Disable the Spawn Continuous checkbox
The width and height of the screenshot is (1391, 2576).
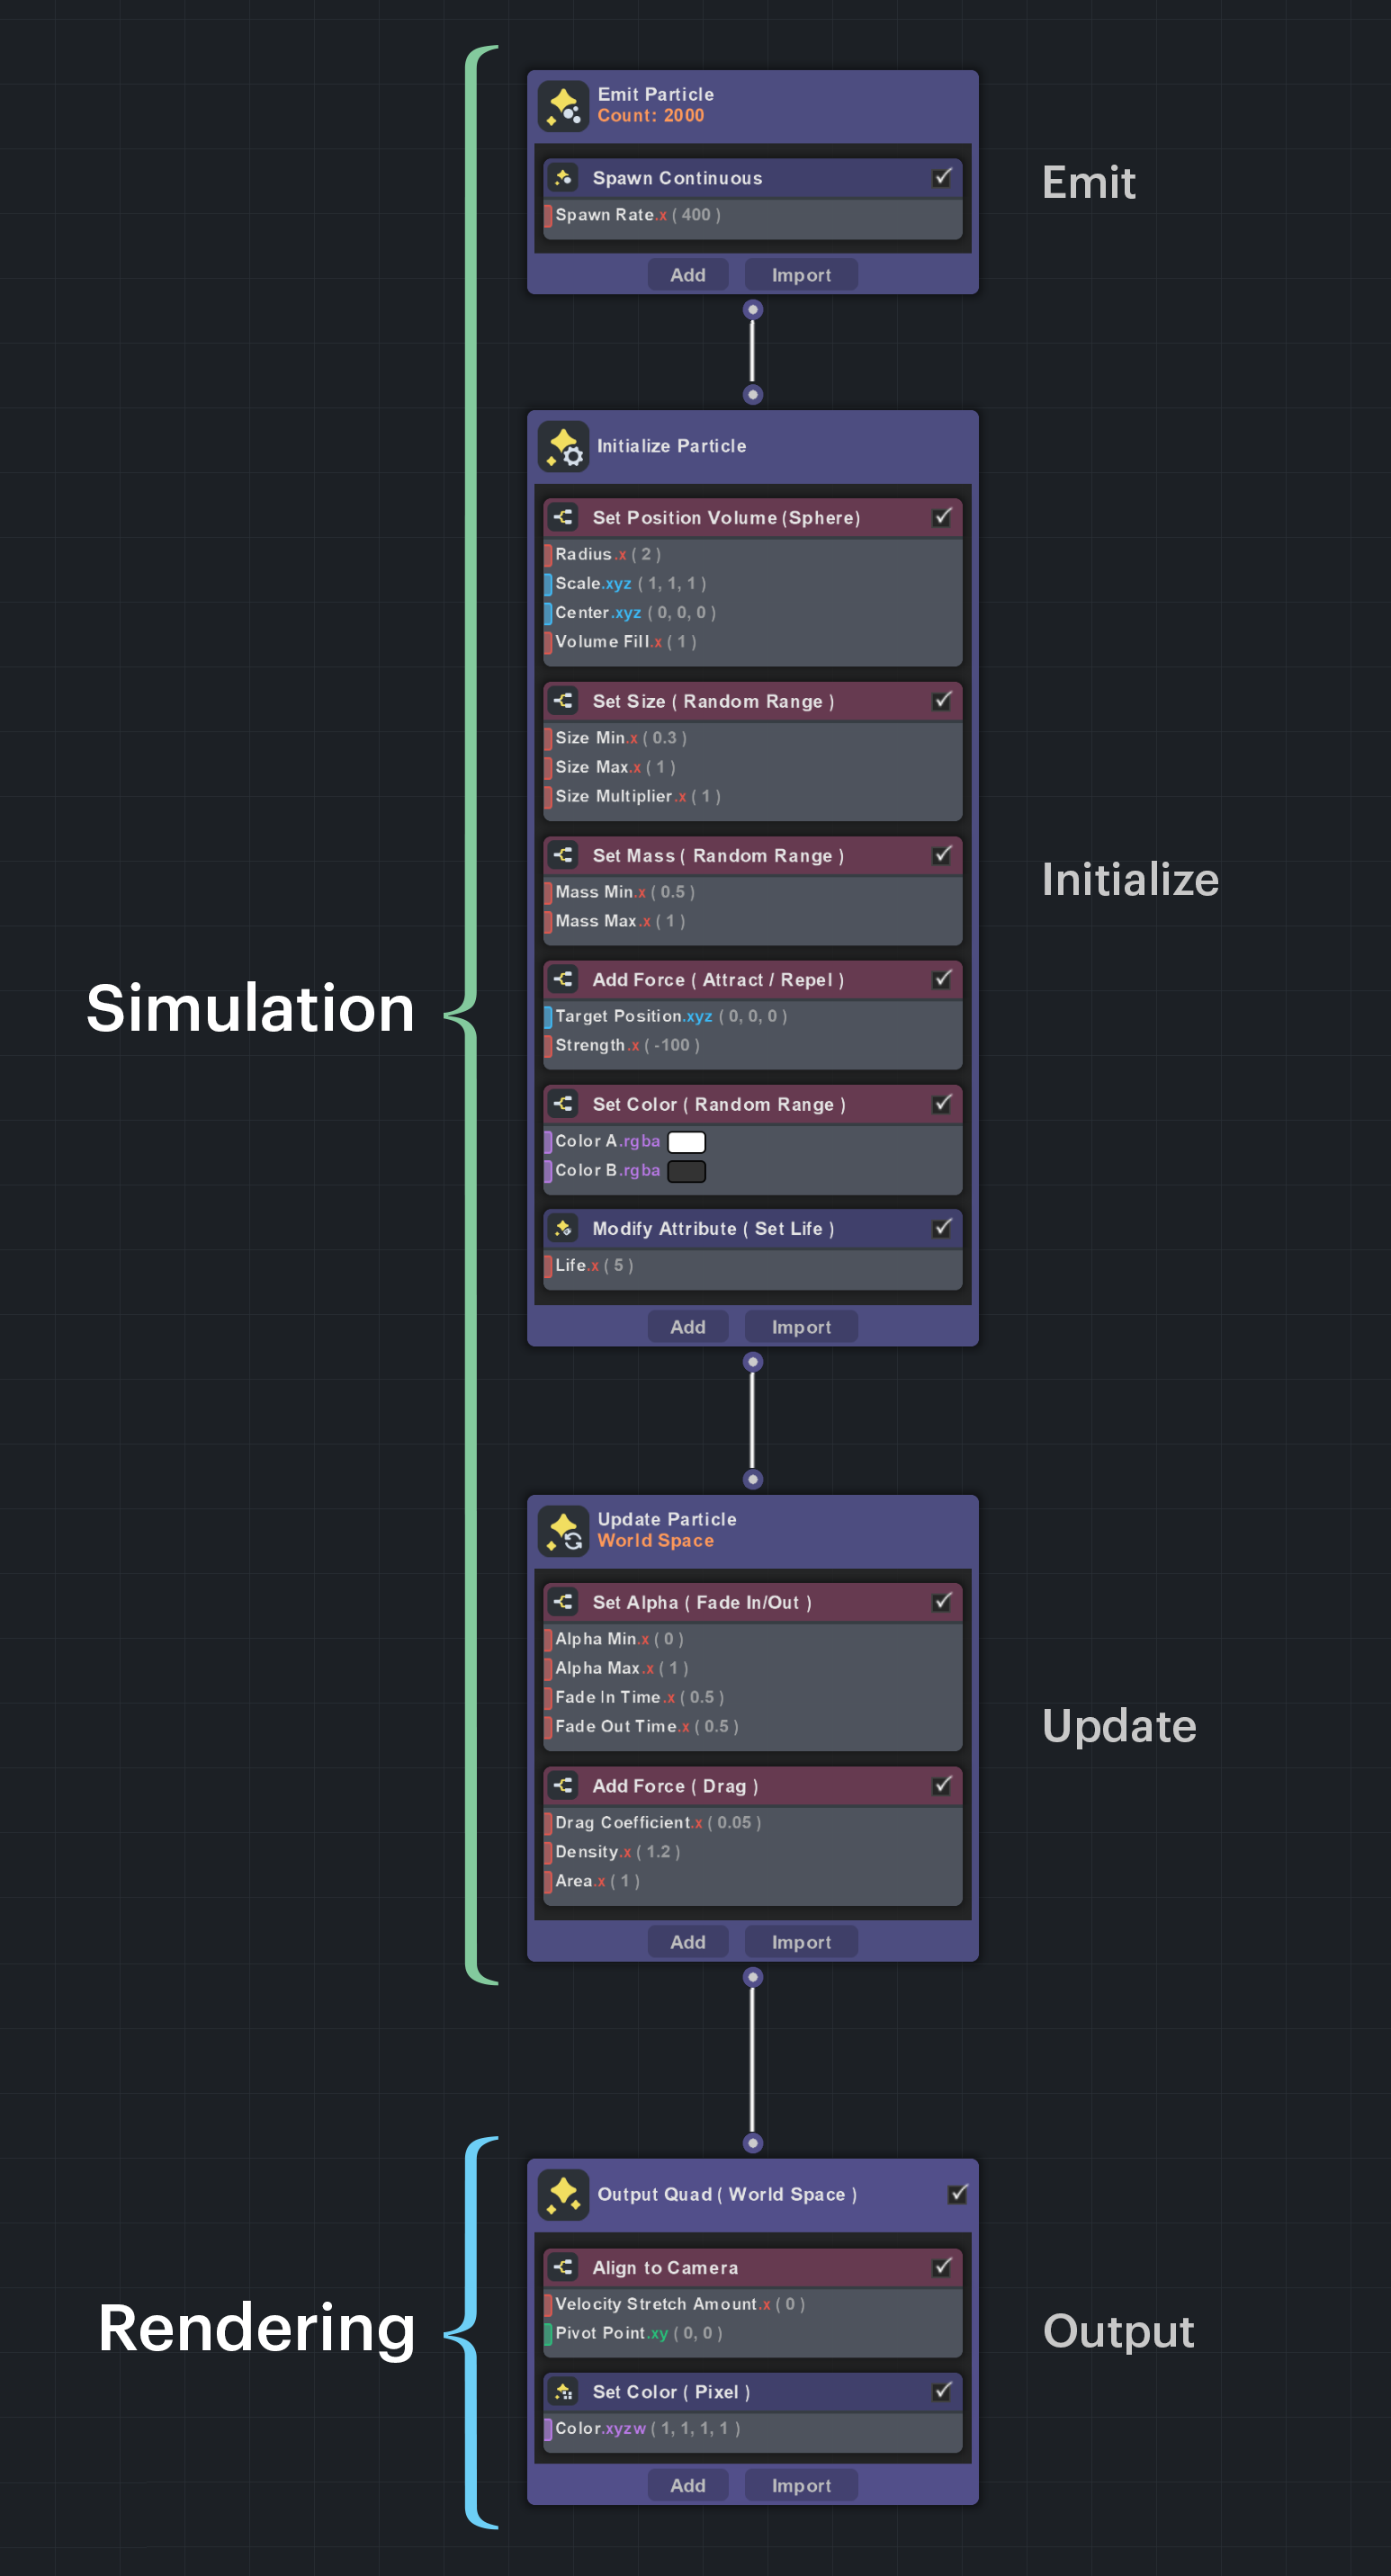click(x=941, y=178)
